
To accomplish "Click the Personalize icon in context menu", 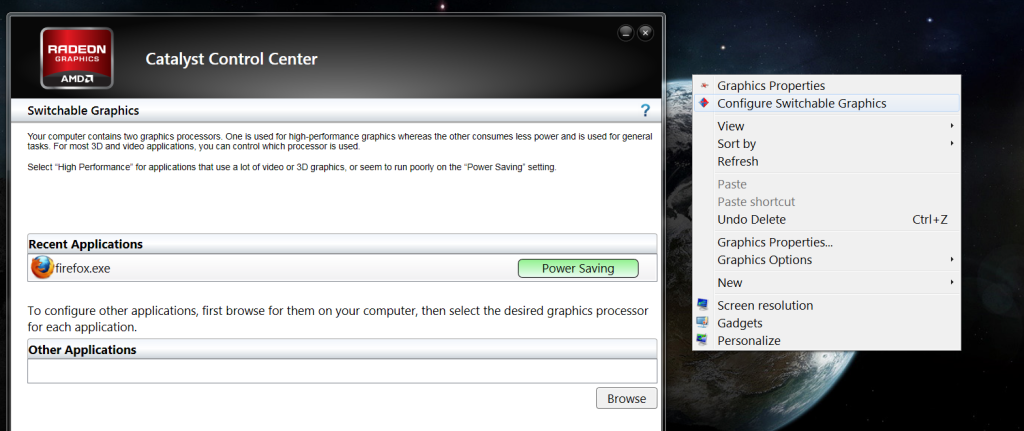I will tap(703, 340).
